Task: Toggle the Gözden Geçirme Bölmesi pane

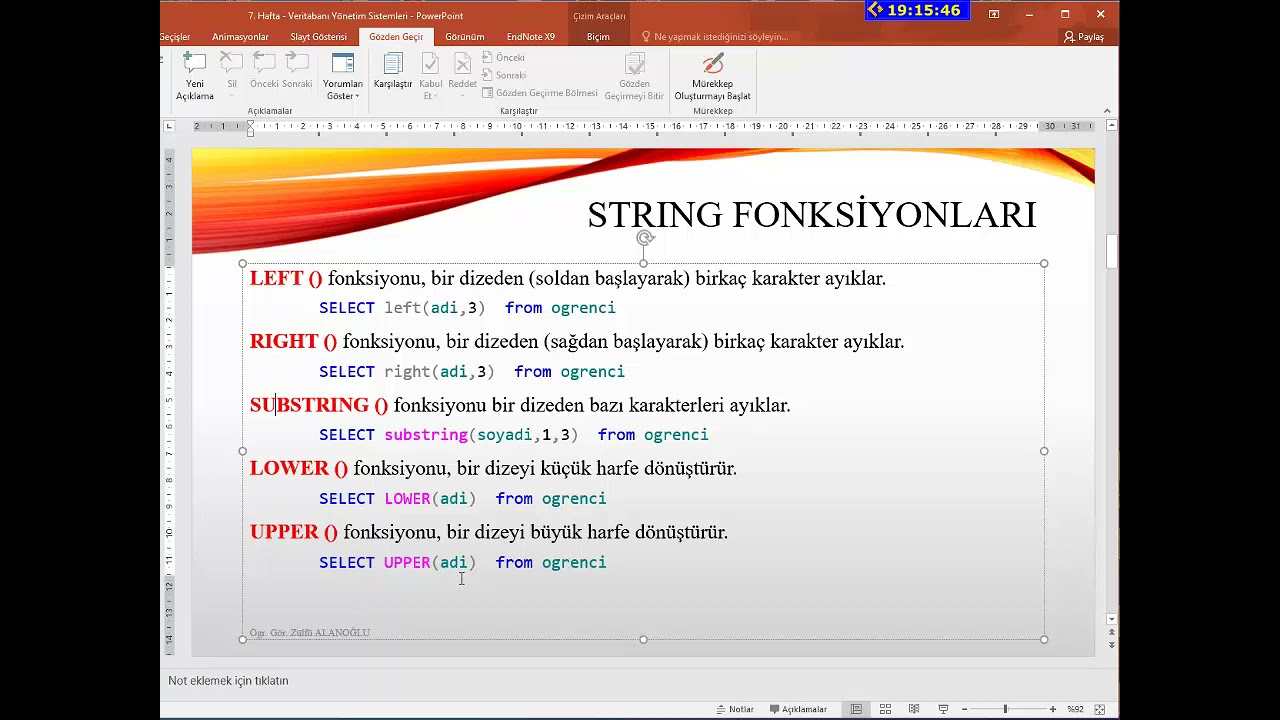Action: (540, 93)
